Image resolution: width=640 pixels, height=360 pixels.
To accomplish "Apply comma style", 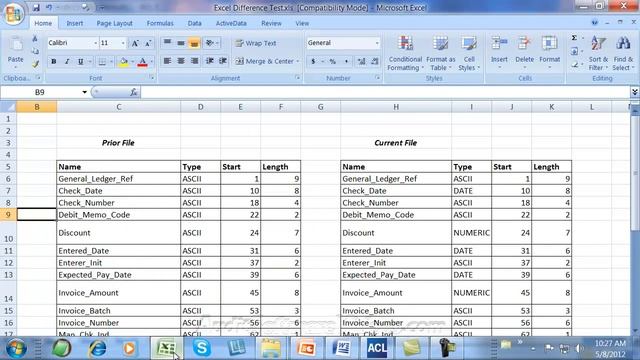I will pos(346,62).
